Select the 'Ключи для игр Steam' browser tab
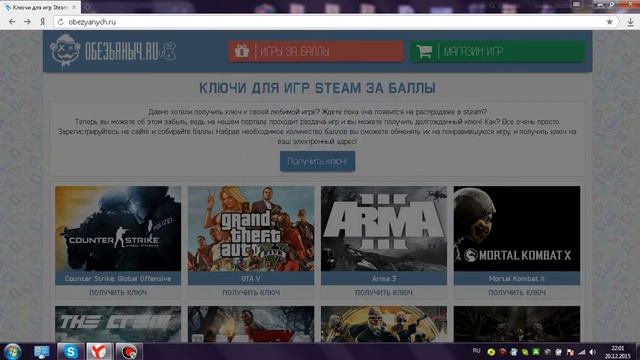 (40, 7)
